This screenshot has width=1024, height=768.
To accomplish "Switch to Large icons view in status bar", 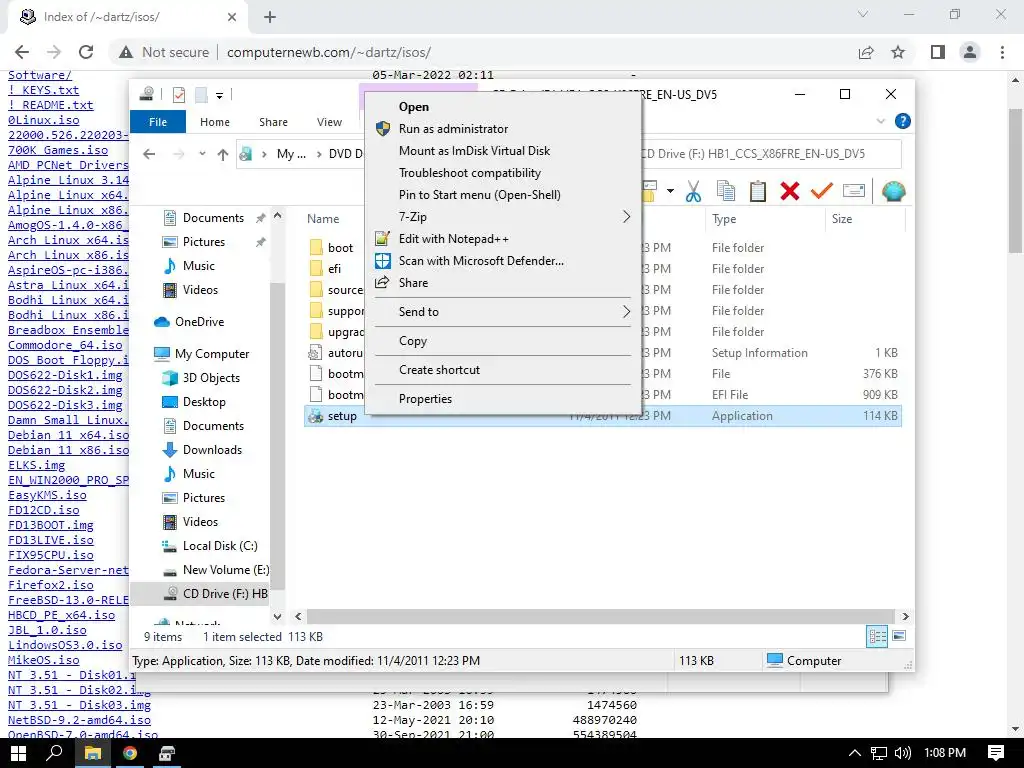I will 899,636.
